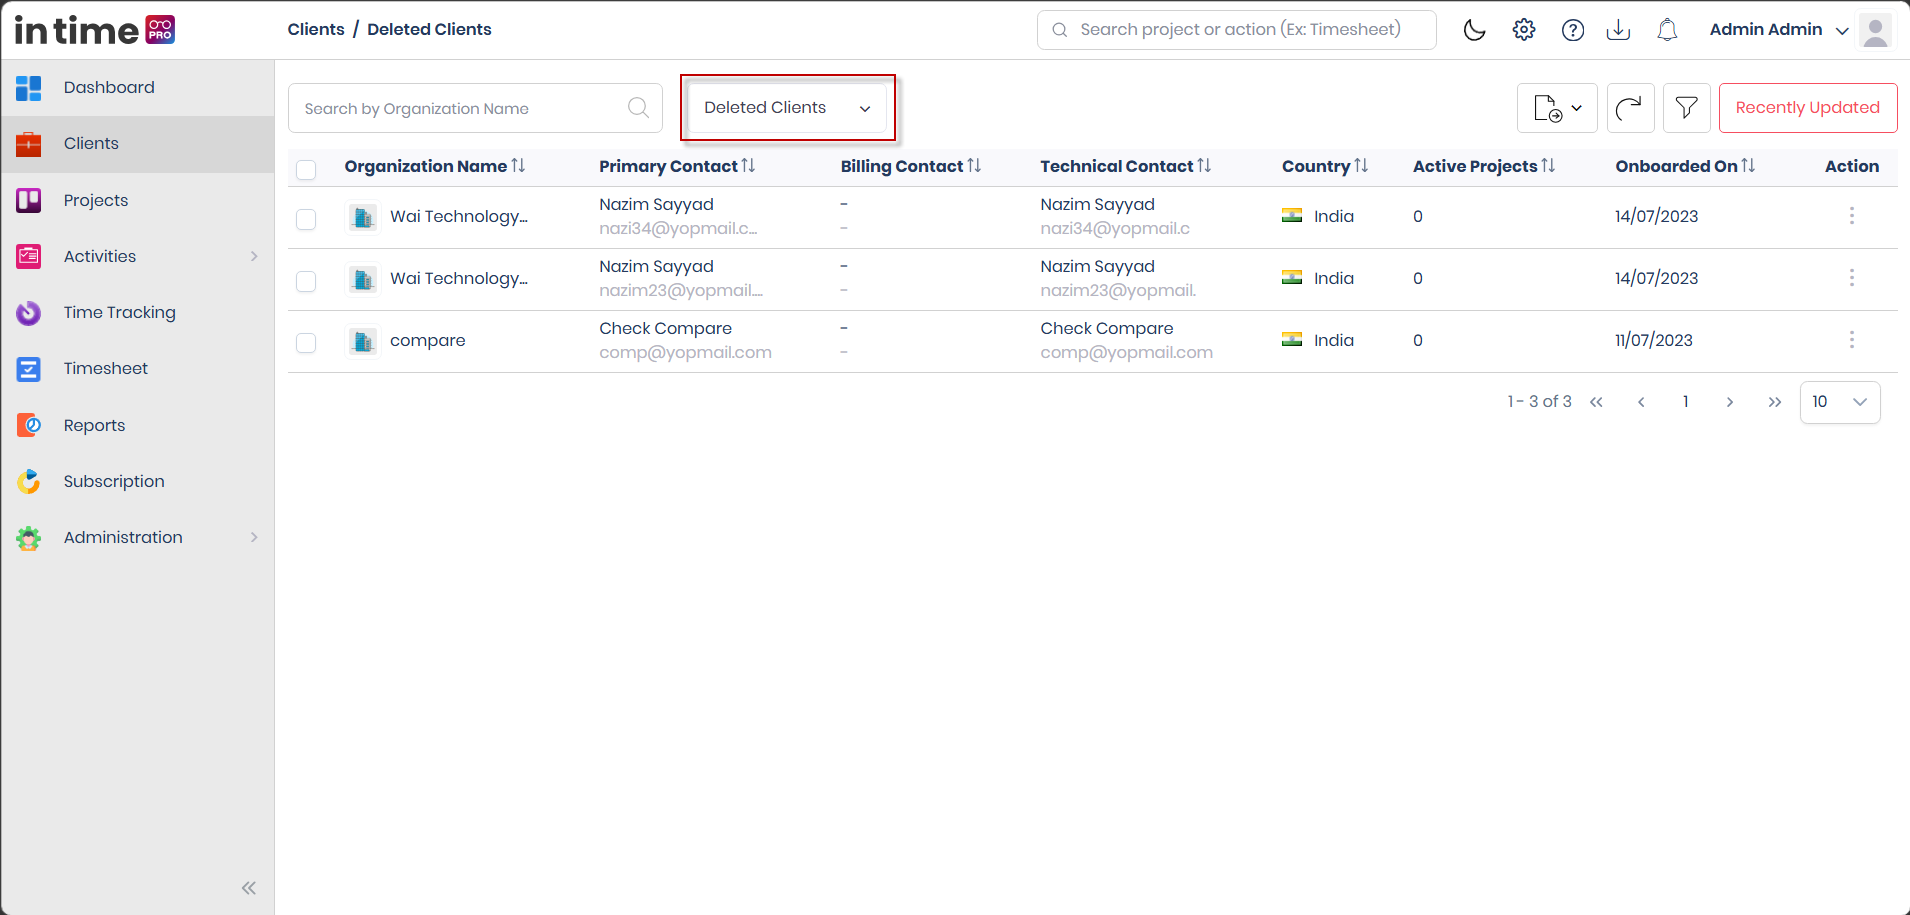This screenshot has height=915, width=1910.
Task: Expand the Activities submenu
Action: tap(254, 256)
